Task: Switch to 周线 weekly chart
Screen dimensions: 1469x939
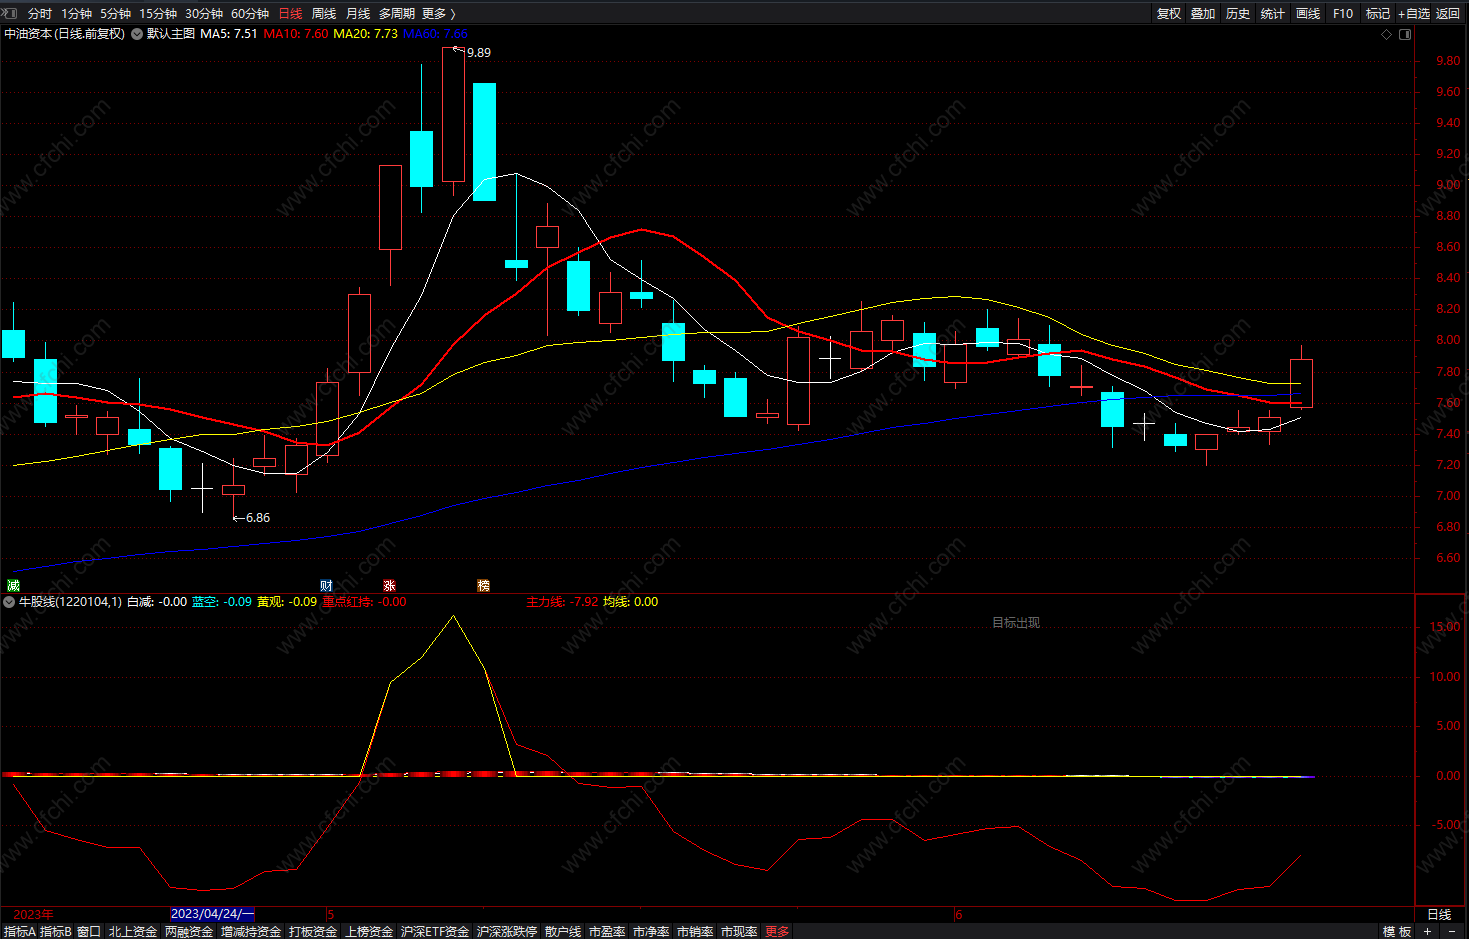Action: point(324,13)
